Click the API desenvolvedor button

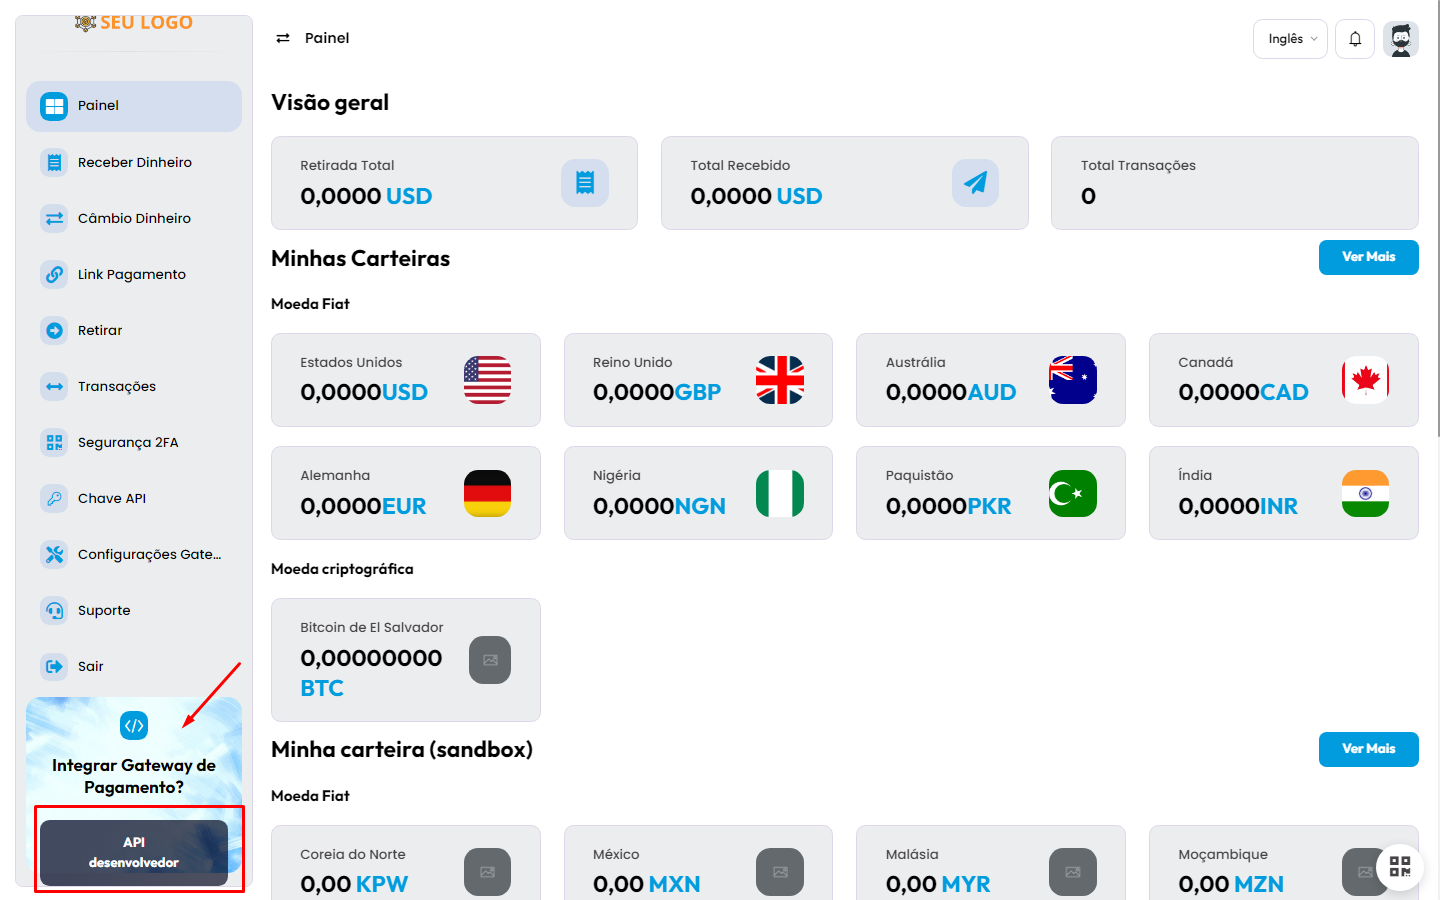pyautogui.click(x=134, y=852)
